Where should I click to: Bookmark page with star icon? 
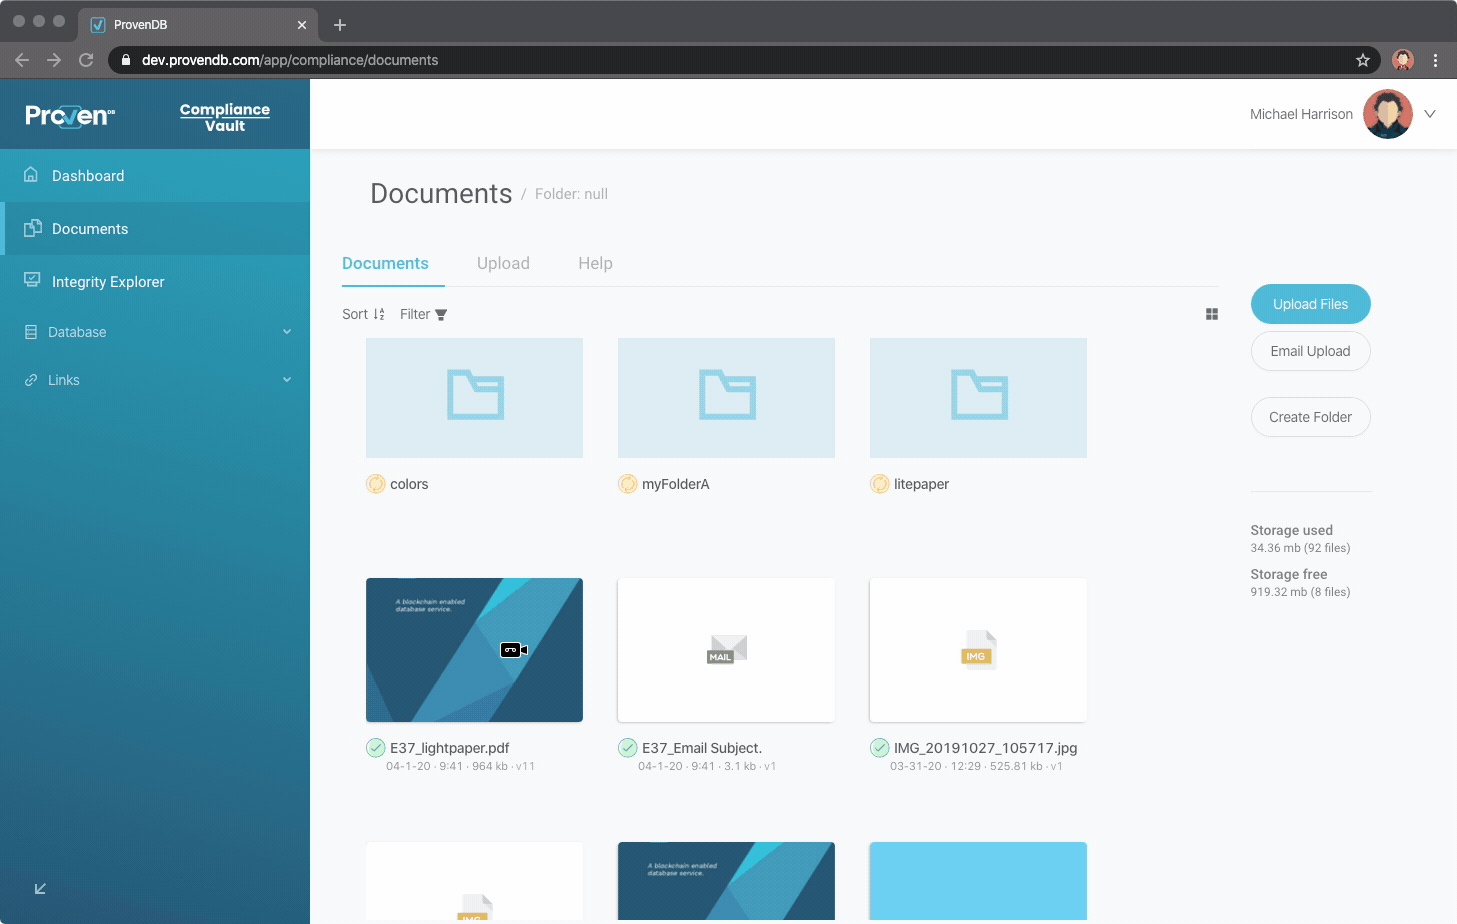1362,60
